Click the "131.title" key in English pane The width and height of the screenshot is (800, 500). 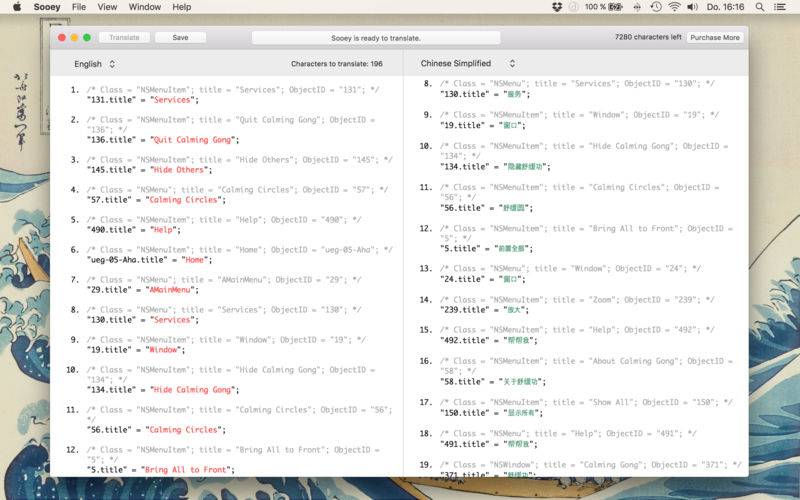pos(111,99)
